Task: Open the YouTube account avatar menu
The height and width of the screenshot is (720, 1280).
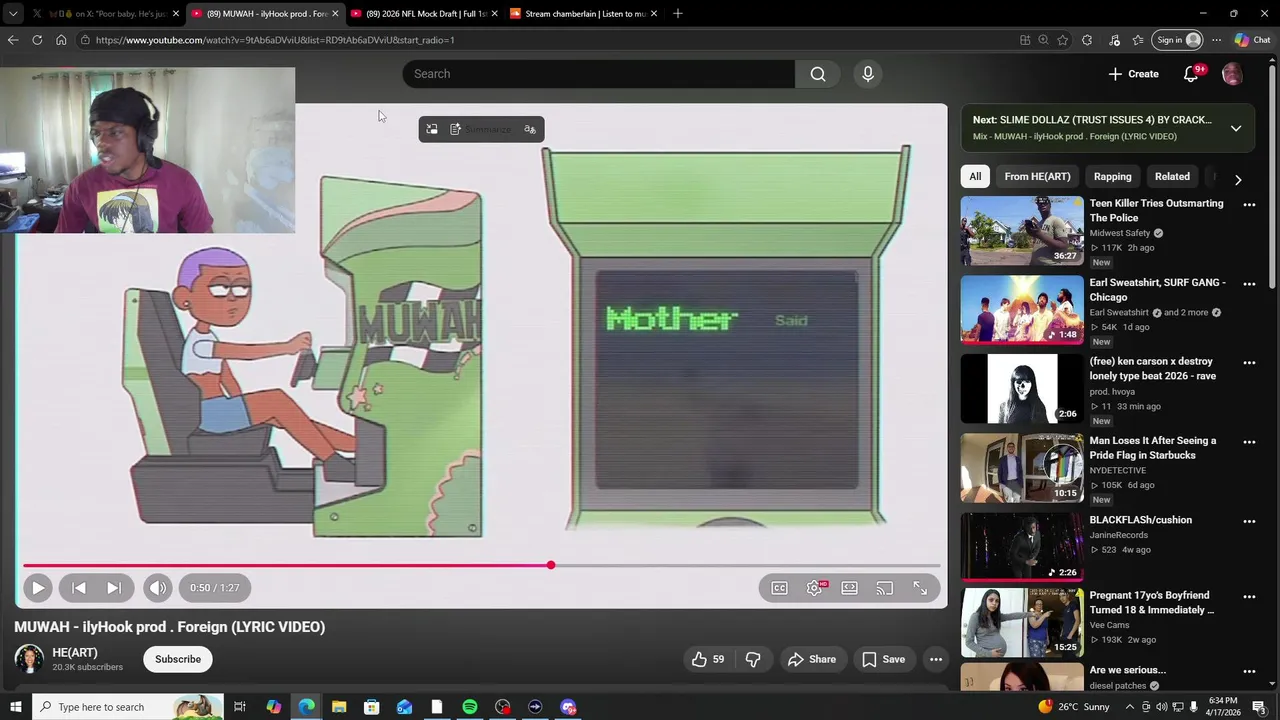Action: click(x=1232, y=74)
